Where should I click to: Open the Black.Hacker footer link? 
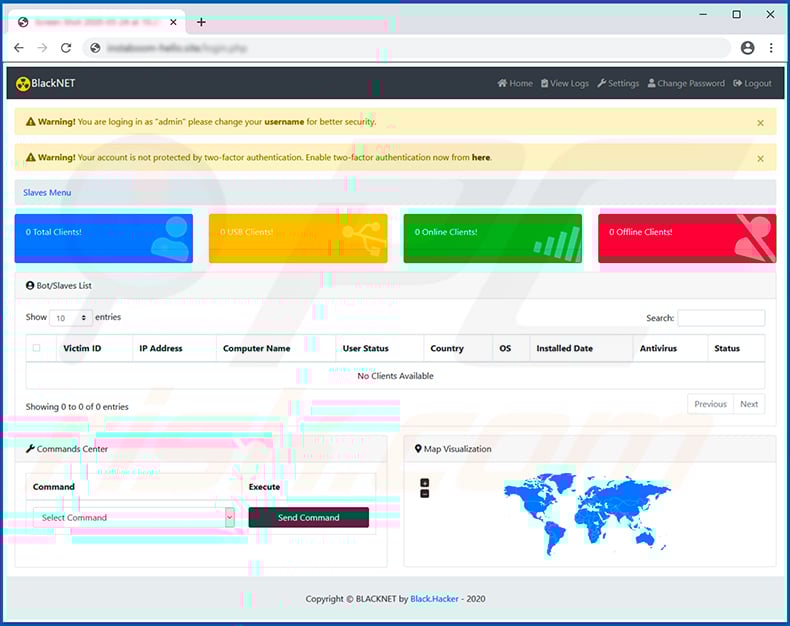pos(434,599)
